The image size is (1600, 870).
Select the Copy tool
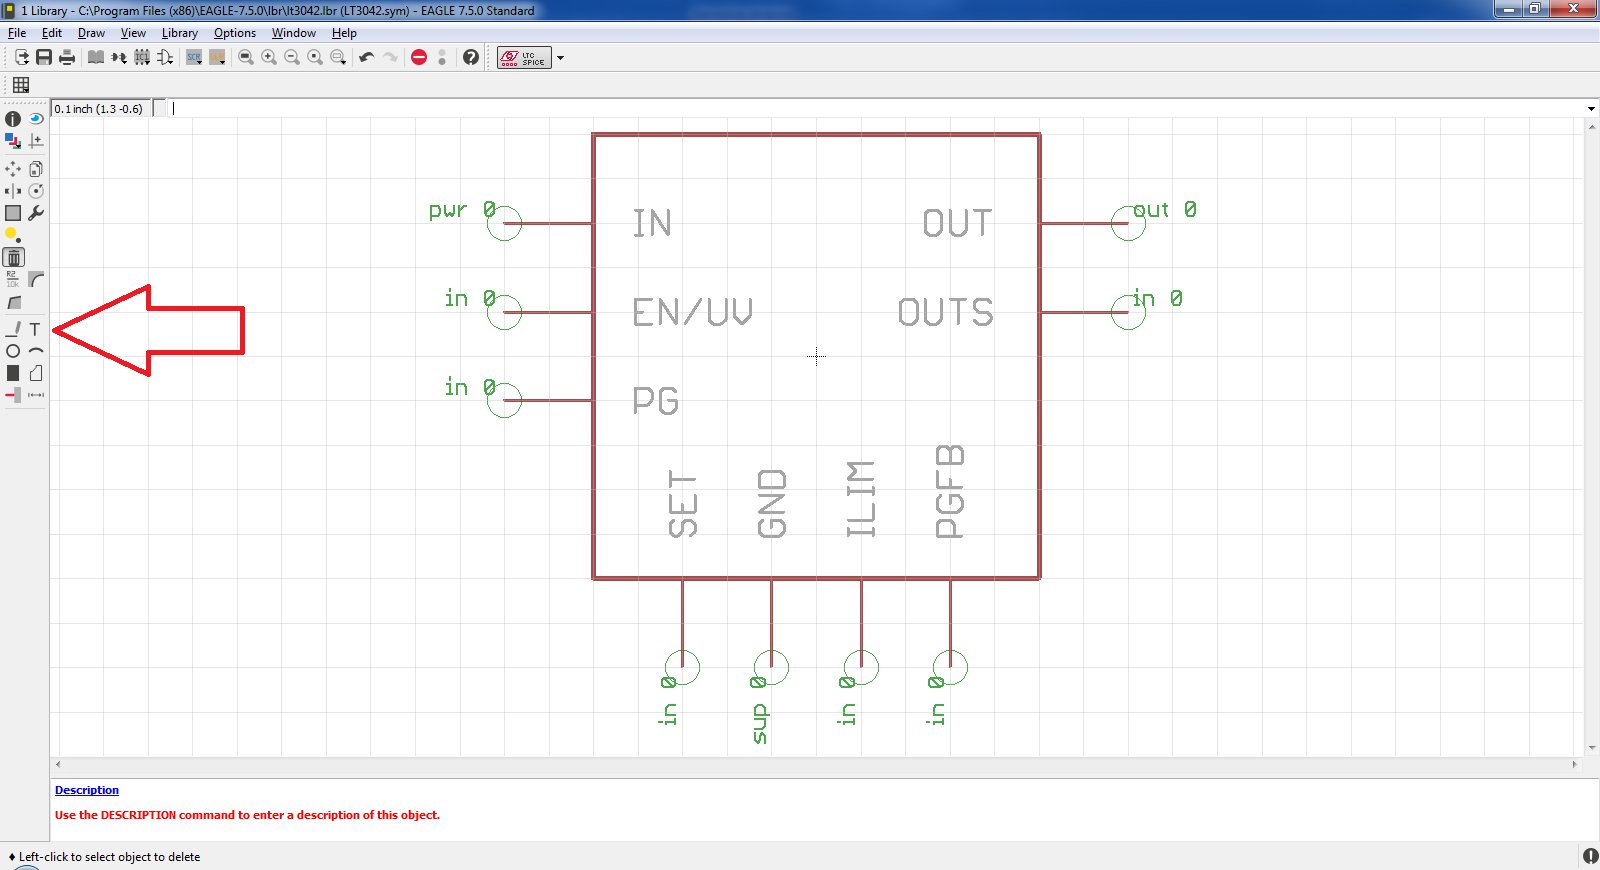coord(36,169)
